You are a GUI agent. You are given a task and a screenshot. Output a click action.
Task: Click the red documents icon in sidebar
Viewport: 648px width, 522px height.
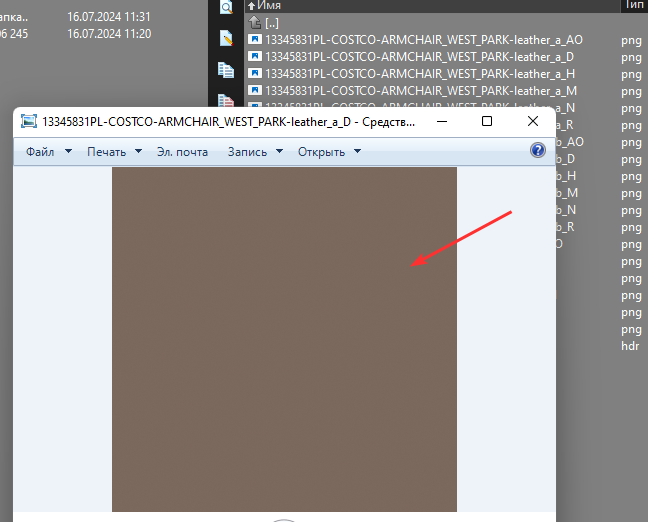(x=226, y=100)
